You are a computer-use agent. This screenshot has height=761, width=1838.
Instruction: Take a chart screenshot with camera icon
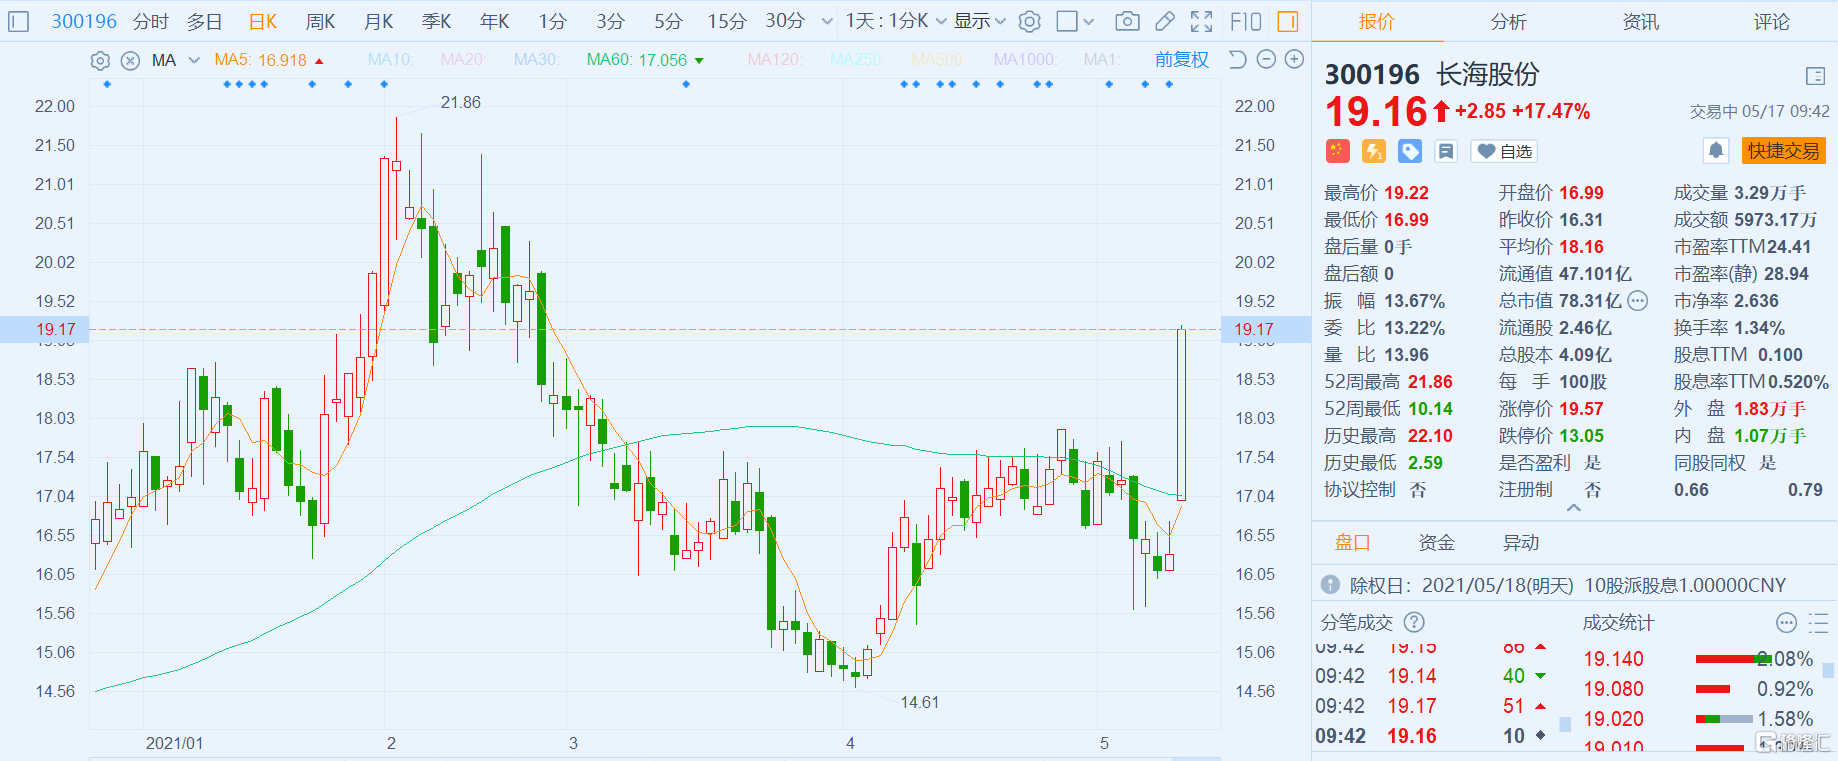coord(1127,21)
